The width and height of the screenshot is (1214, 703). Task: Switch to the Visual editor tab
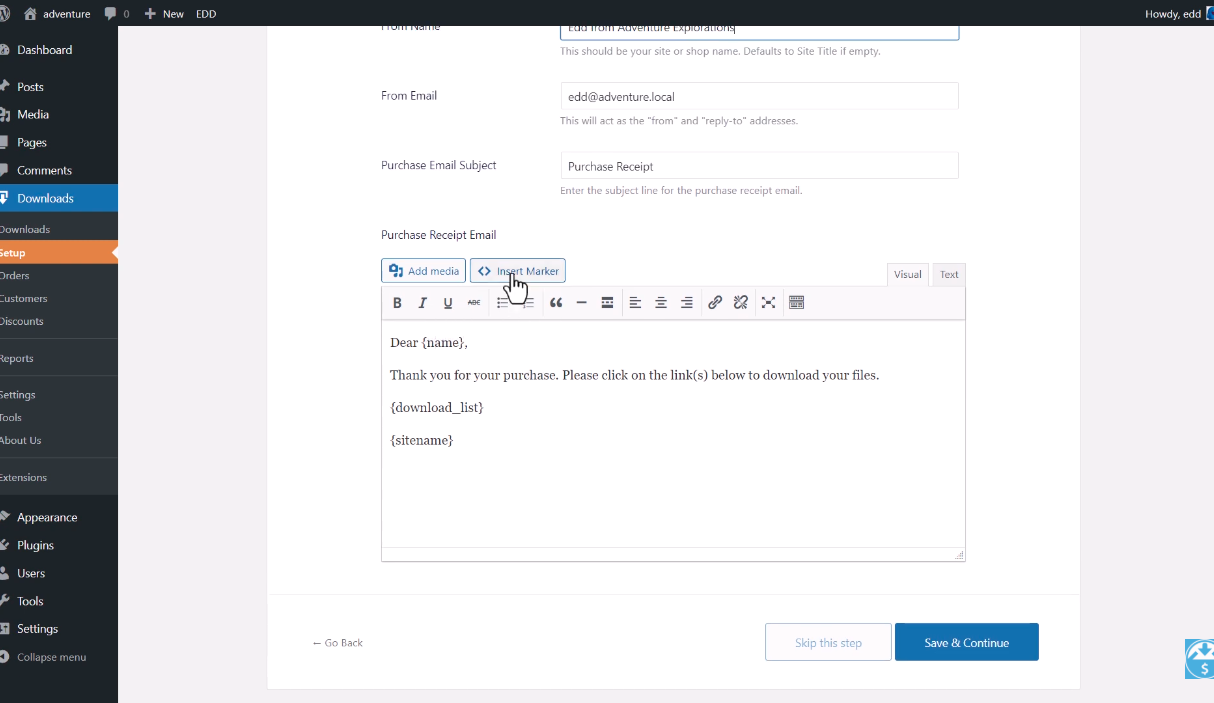pos(907,274)
